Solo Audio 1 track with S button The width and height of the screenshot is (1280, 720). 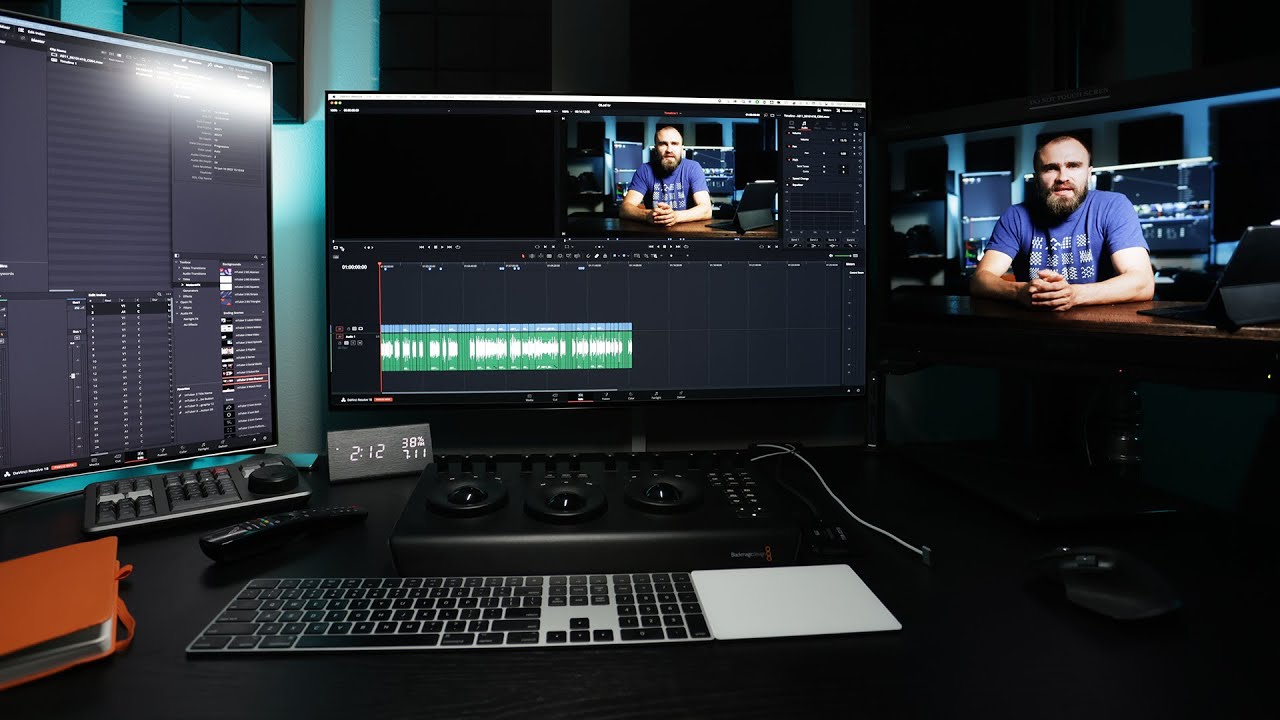(x=353, y=343)
